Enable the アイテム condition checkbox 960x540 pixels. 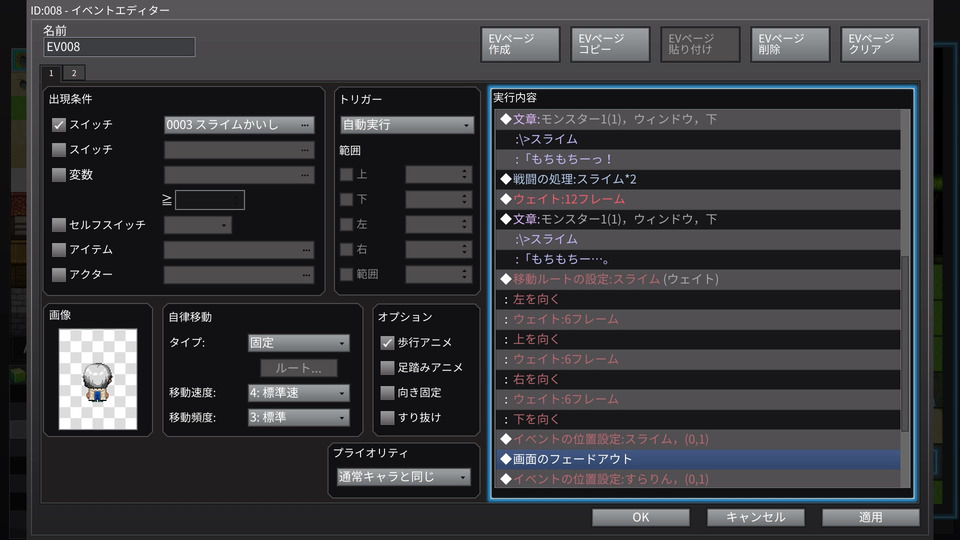coord(59,250)
